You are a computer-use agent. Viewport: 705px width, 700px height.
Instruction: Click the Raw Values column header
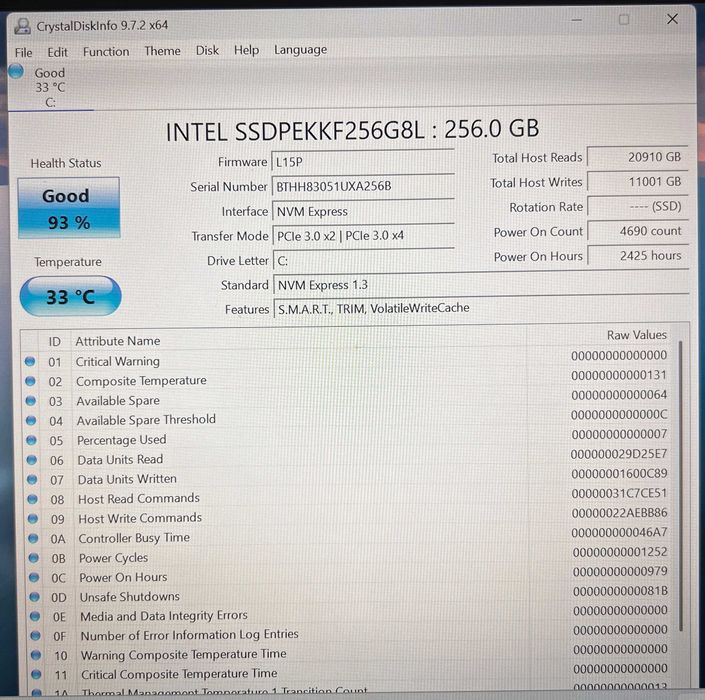pos(637,335)
